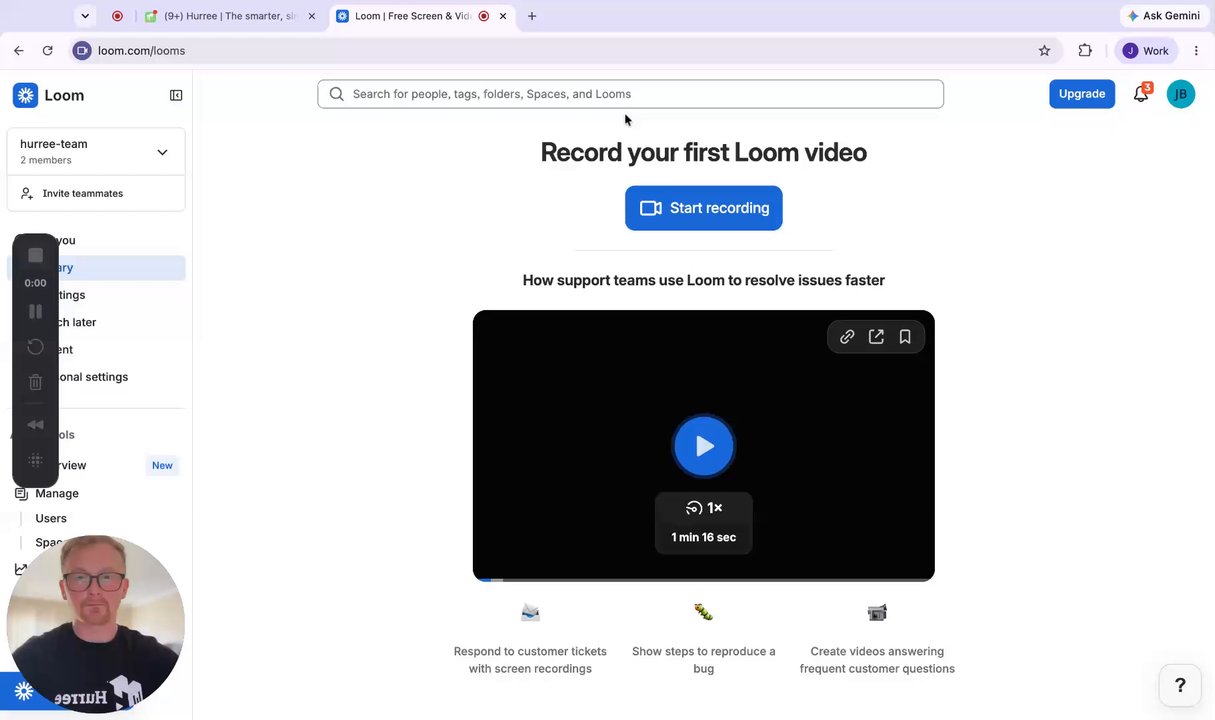Open the JB profile avatar menu

point(1181,94)
